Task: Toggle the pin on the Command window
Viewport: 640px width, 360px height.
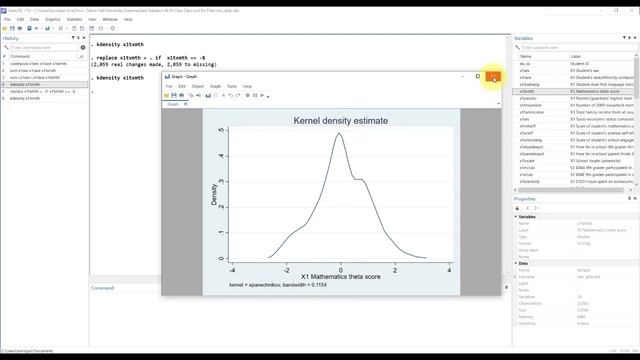Action: point(507,287)
